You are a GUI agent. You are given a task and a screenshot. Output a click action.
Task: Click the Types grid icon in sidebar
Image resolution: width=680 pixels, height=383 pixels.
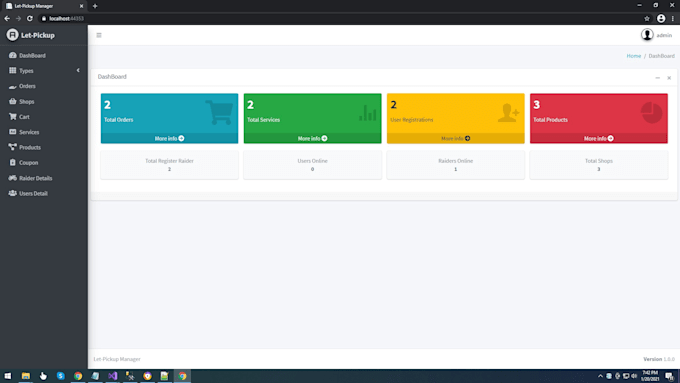[13, 70]
